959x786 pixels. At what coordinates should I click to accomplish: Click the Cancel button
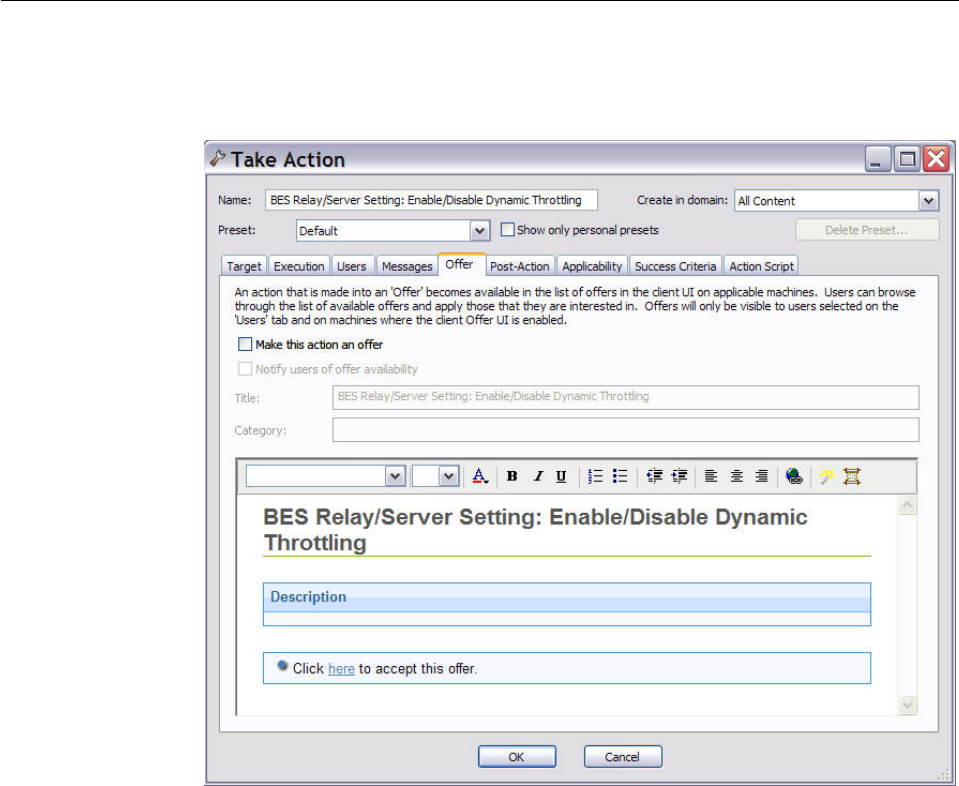coord(623,757)
